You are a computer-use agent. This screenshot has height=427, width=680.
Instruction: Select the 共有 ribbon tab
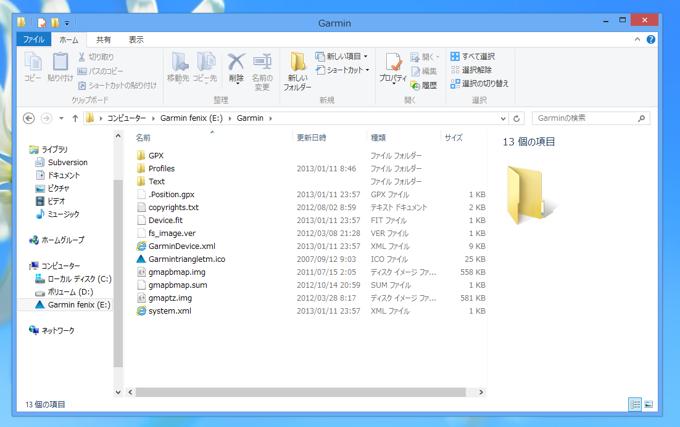103,39
